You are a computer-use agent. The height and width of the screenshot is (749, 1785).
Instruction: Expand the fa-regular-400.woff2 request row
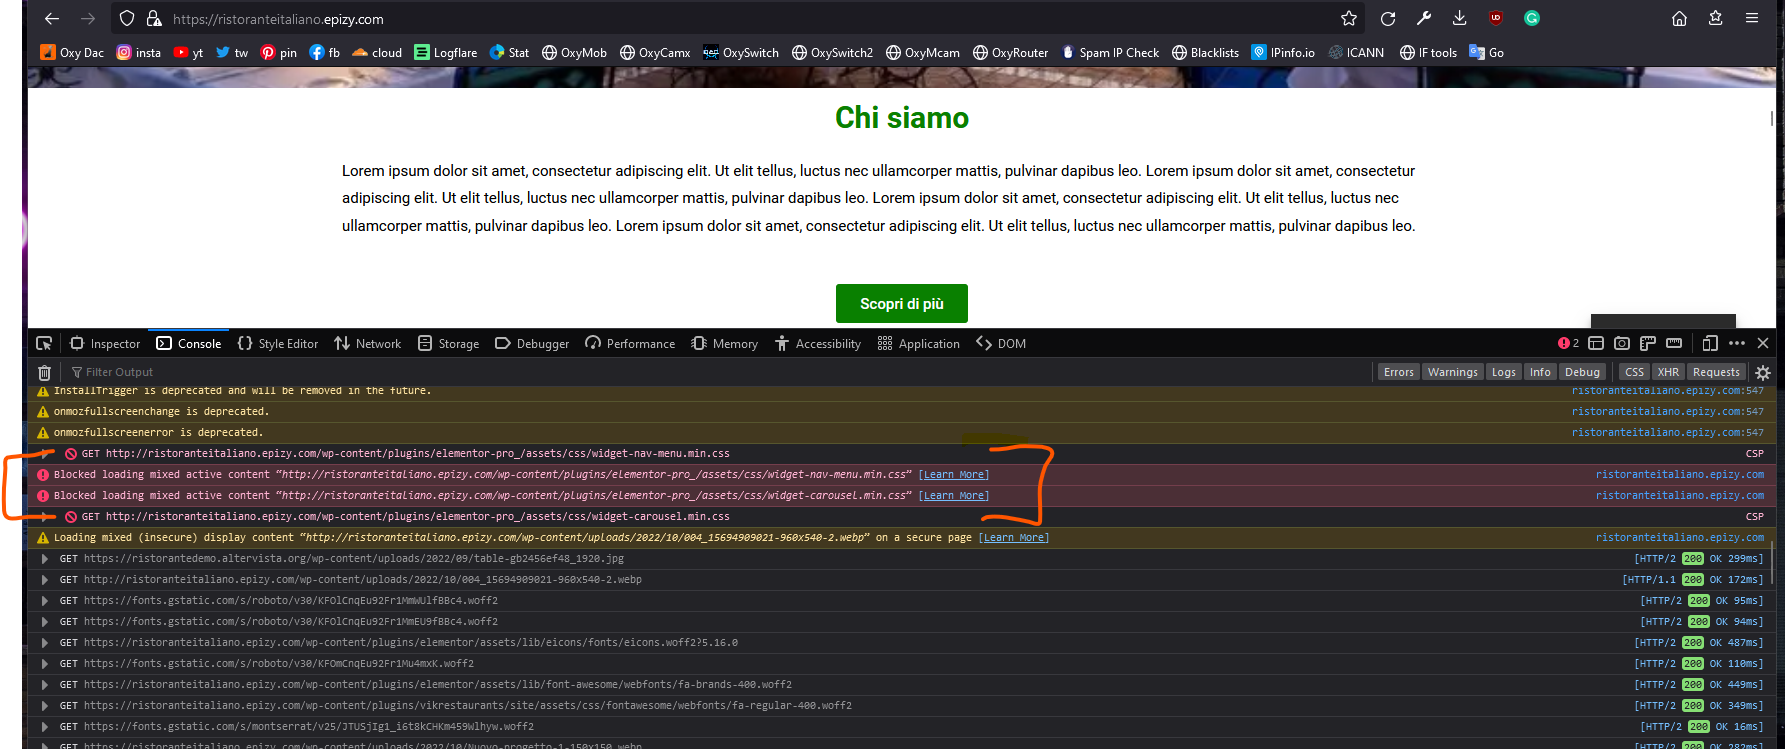(45, 706)
